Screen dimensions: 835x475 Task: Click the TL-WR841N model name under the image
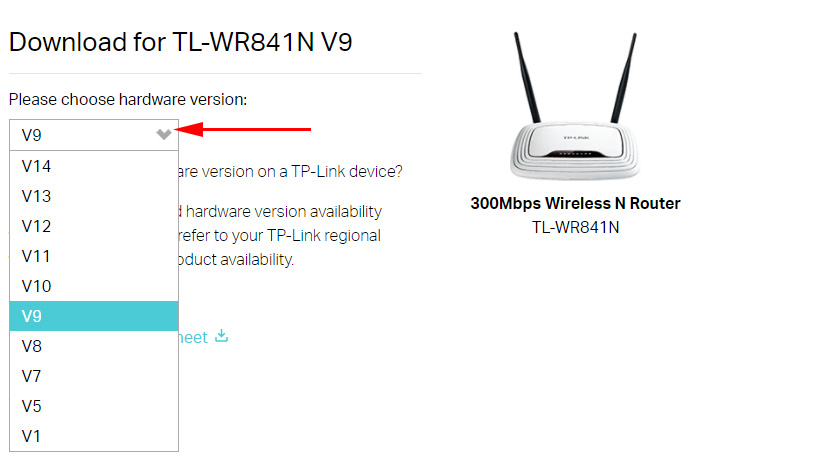coord(576,227)
